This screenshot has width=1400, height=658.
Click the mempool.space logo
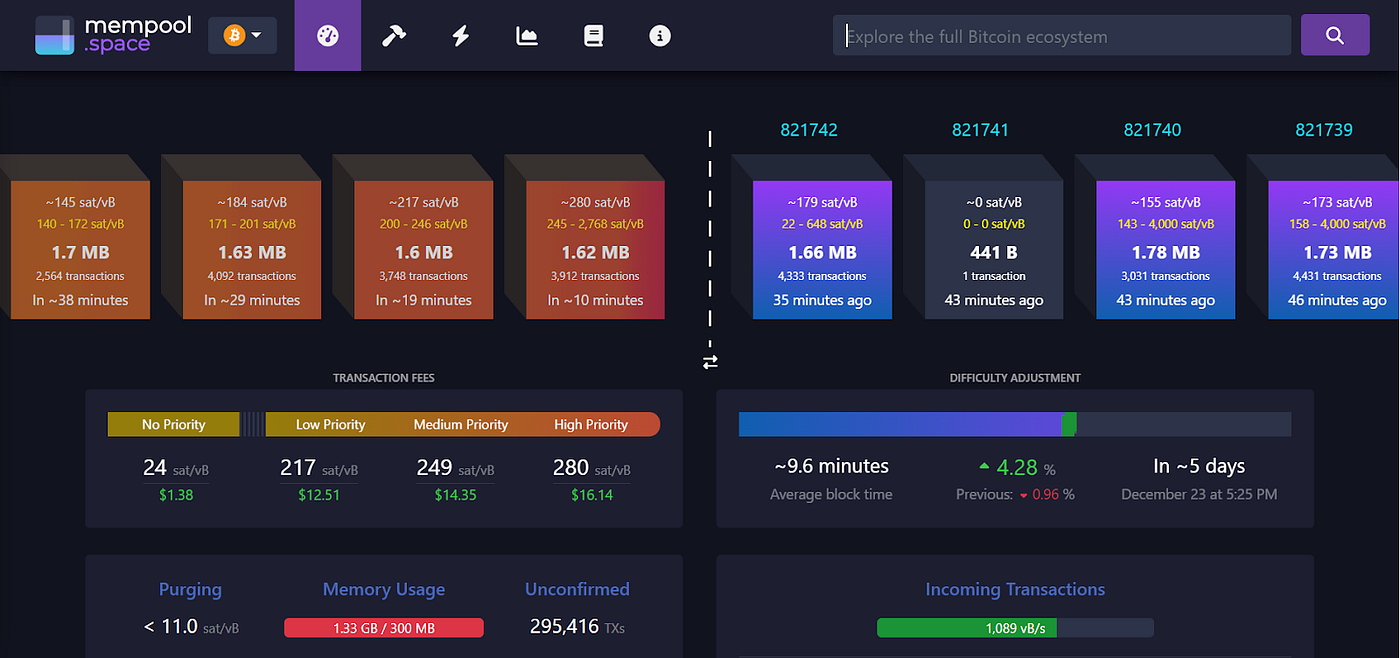(x=112, y=35)
